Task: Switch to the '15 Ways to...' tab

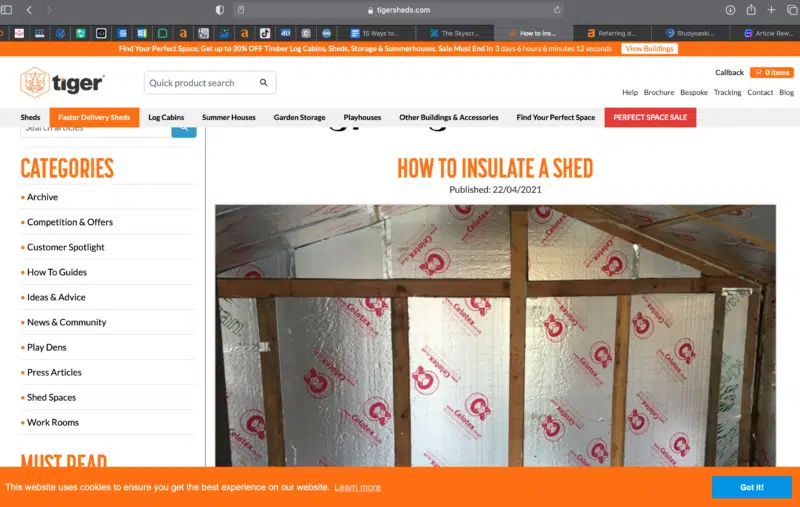Action: point(375,33)
